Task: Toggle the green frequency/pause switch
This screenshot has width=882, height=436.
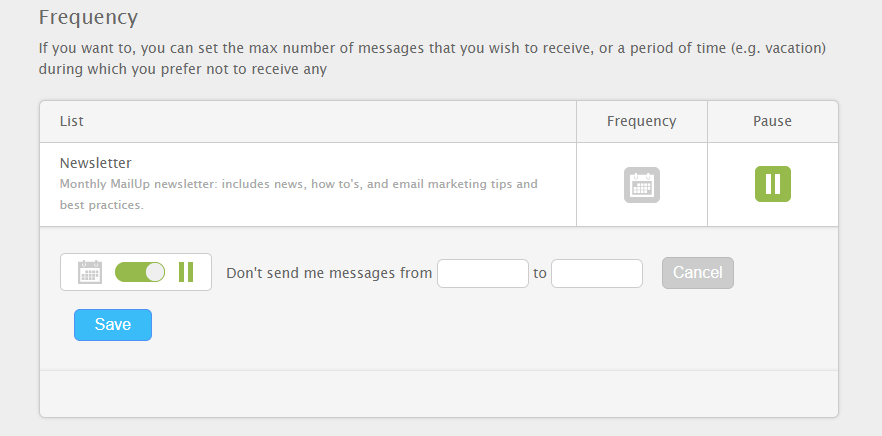Action: pyautogui.click(x=140, y=272)
